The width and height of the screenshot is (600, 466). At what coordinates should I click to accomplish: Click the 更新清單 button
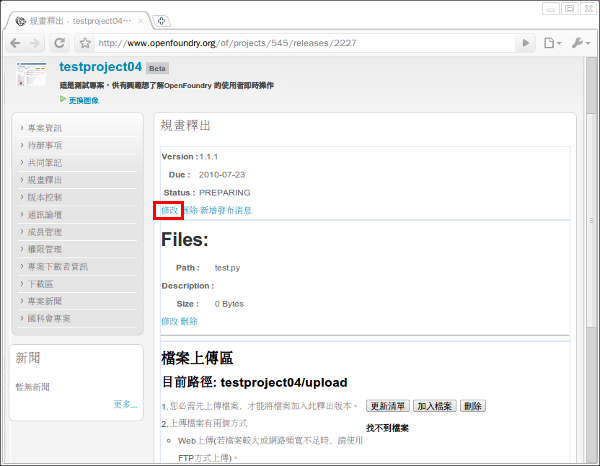[388, 406]
